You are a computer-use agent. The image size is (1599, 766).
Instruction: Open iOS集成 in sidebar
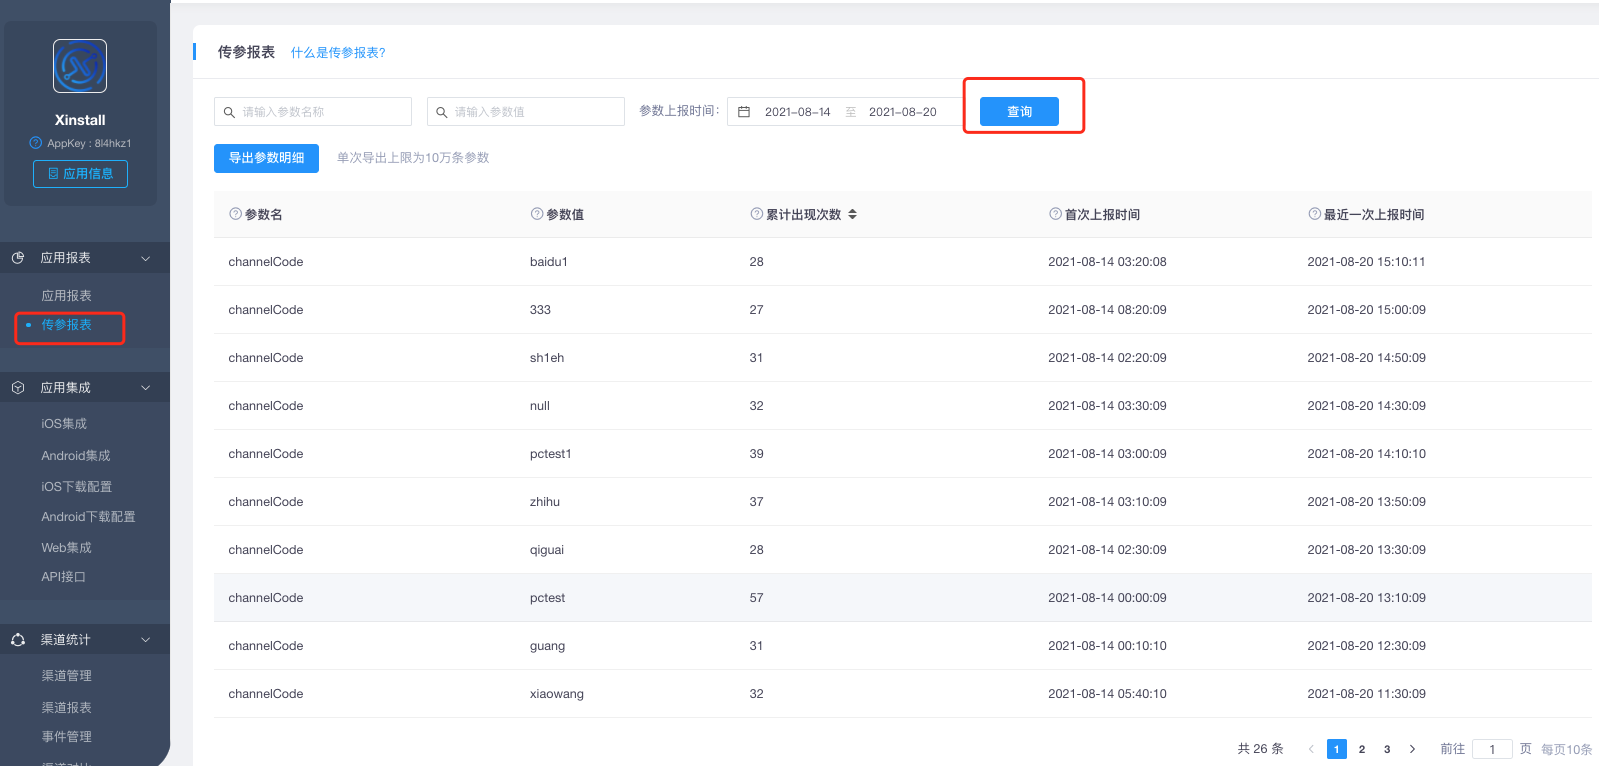click(x=64, y=424)
